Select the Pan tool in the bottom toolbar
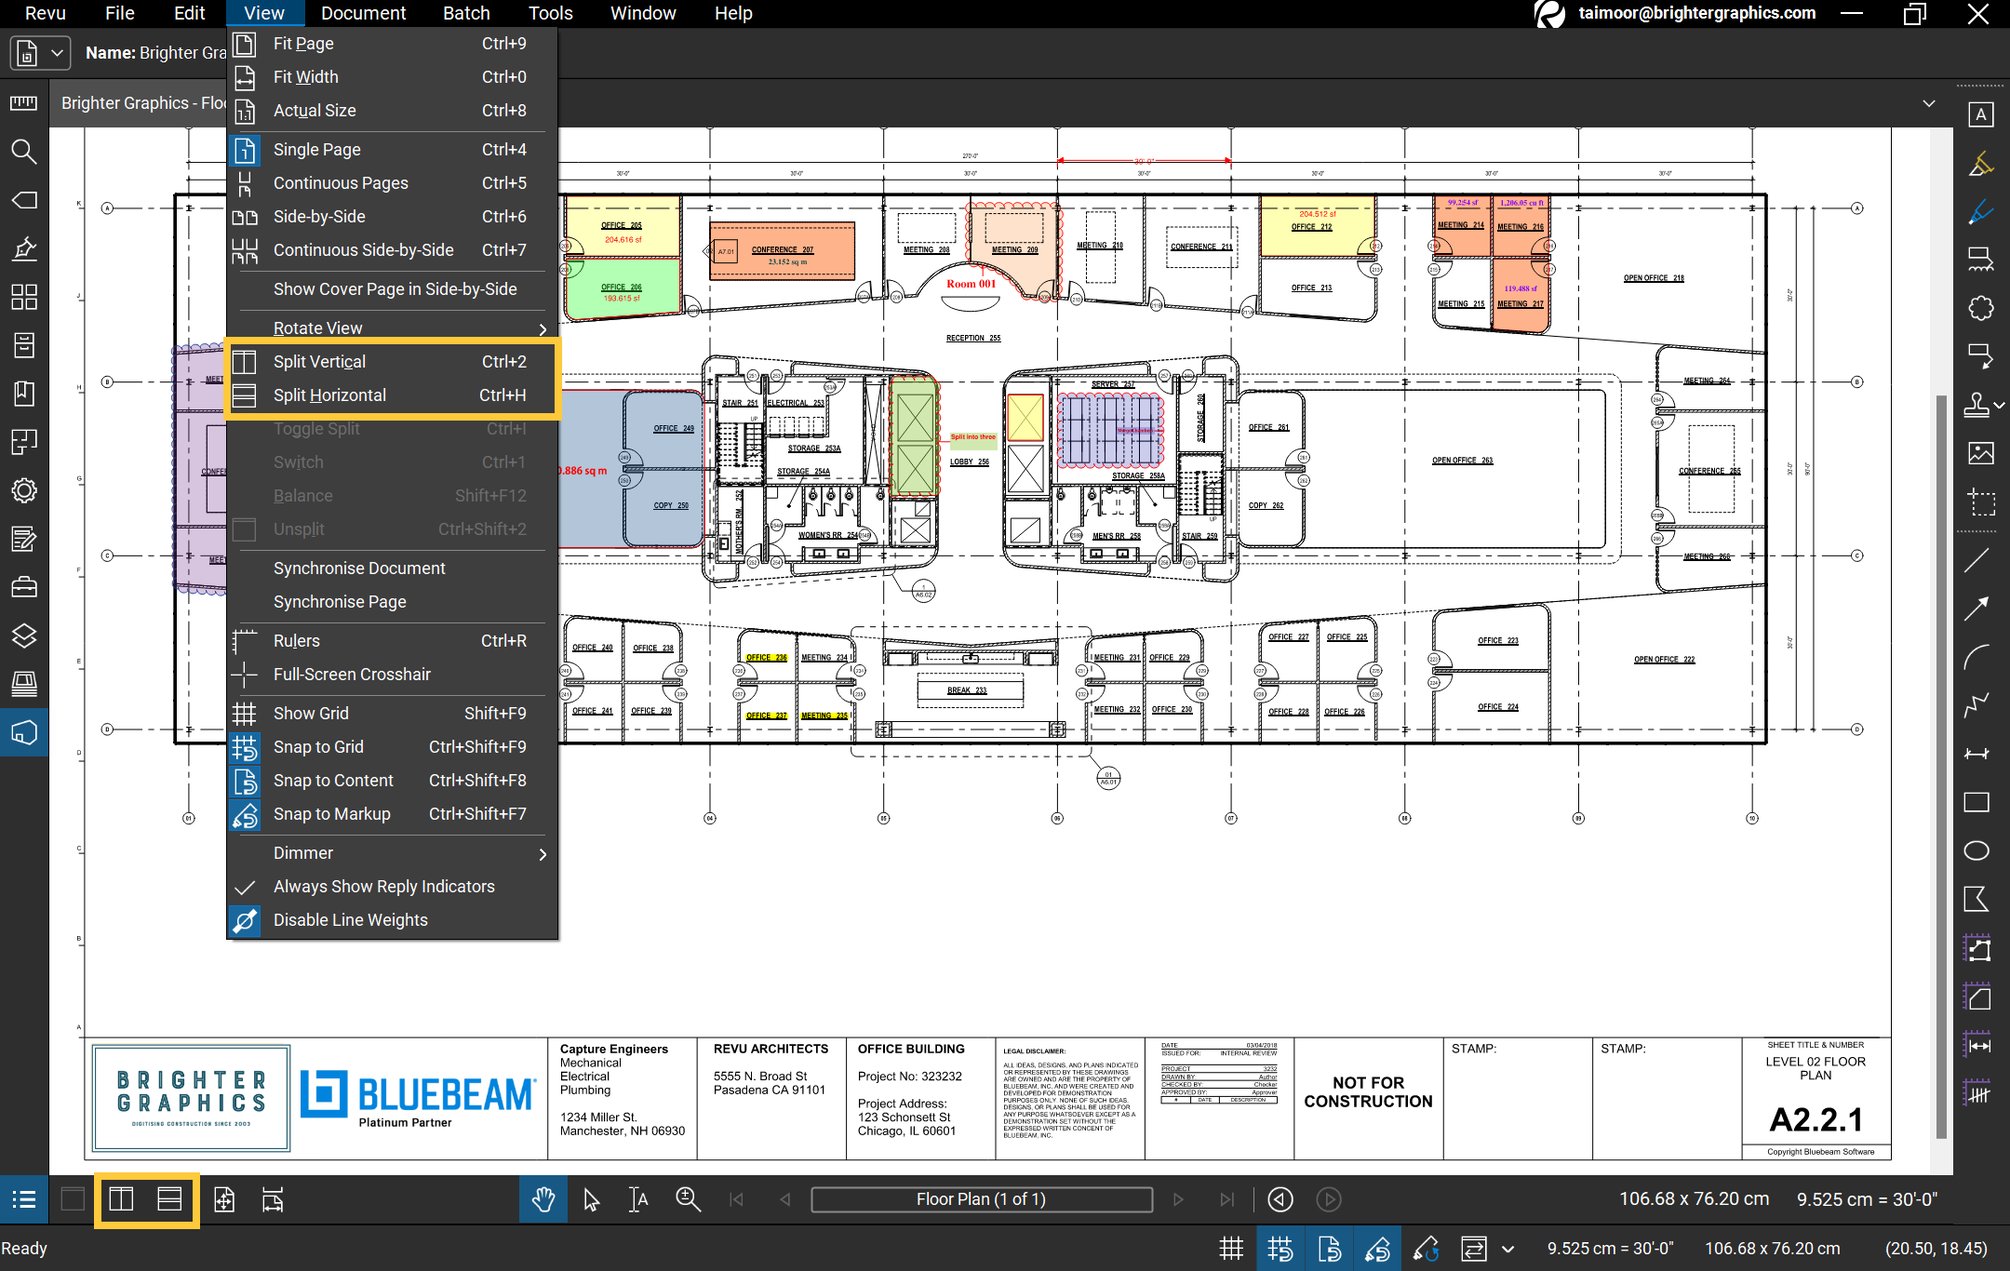The image size is (2010, 1271). coord(543,1199)
